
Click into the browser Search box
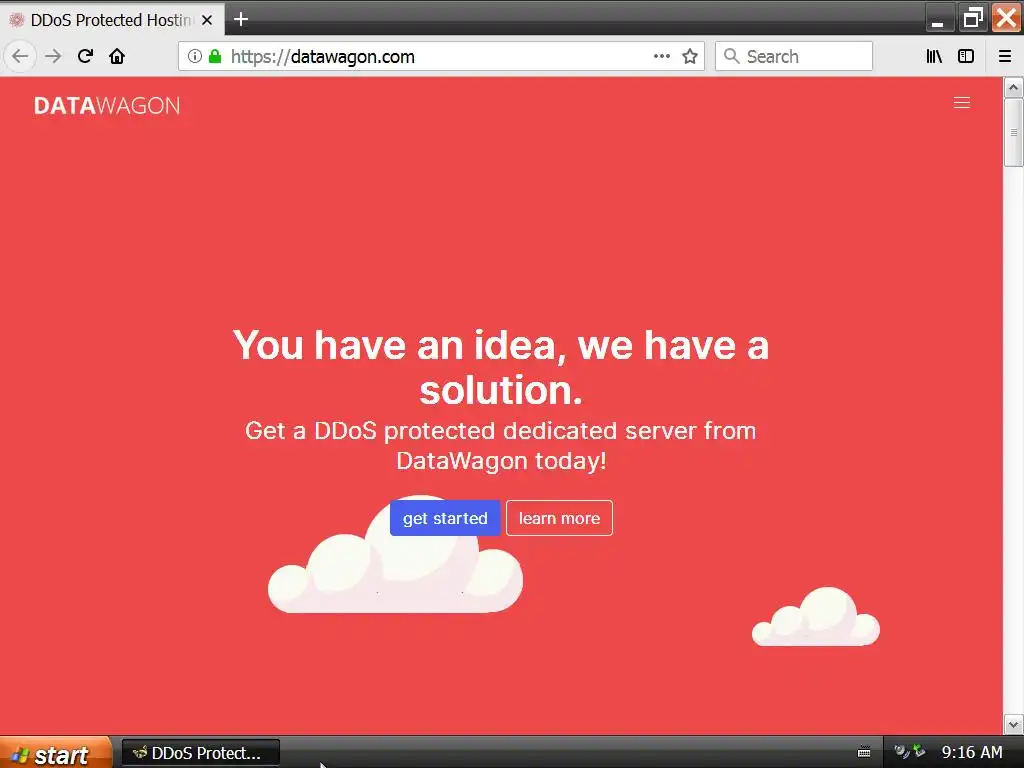click(793, 56)
